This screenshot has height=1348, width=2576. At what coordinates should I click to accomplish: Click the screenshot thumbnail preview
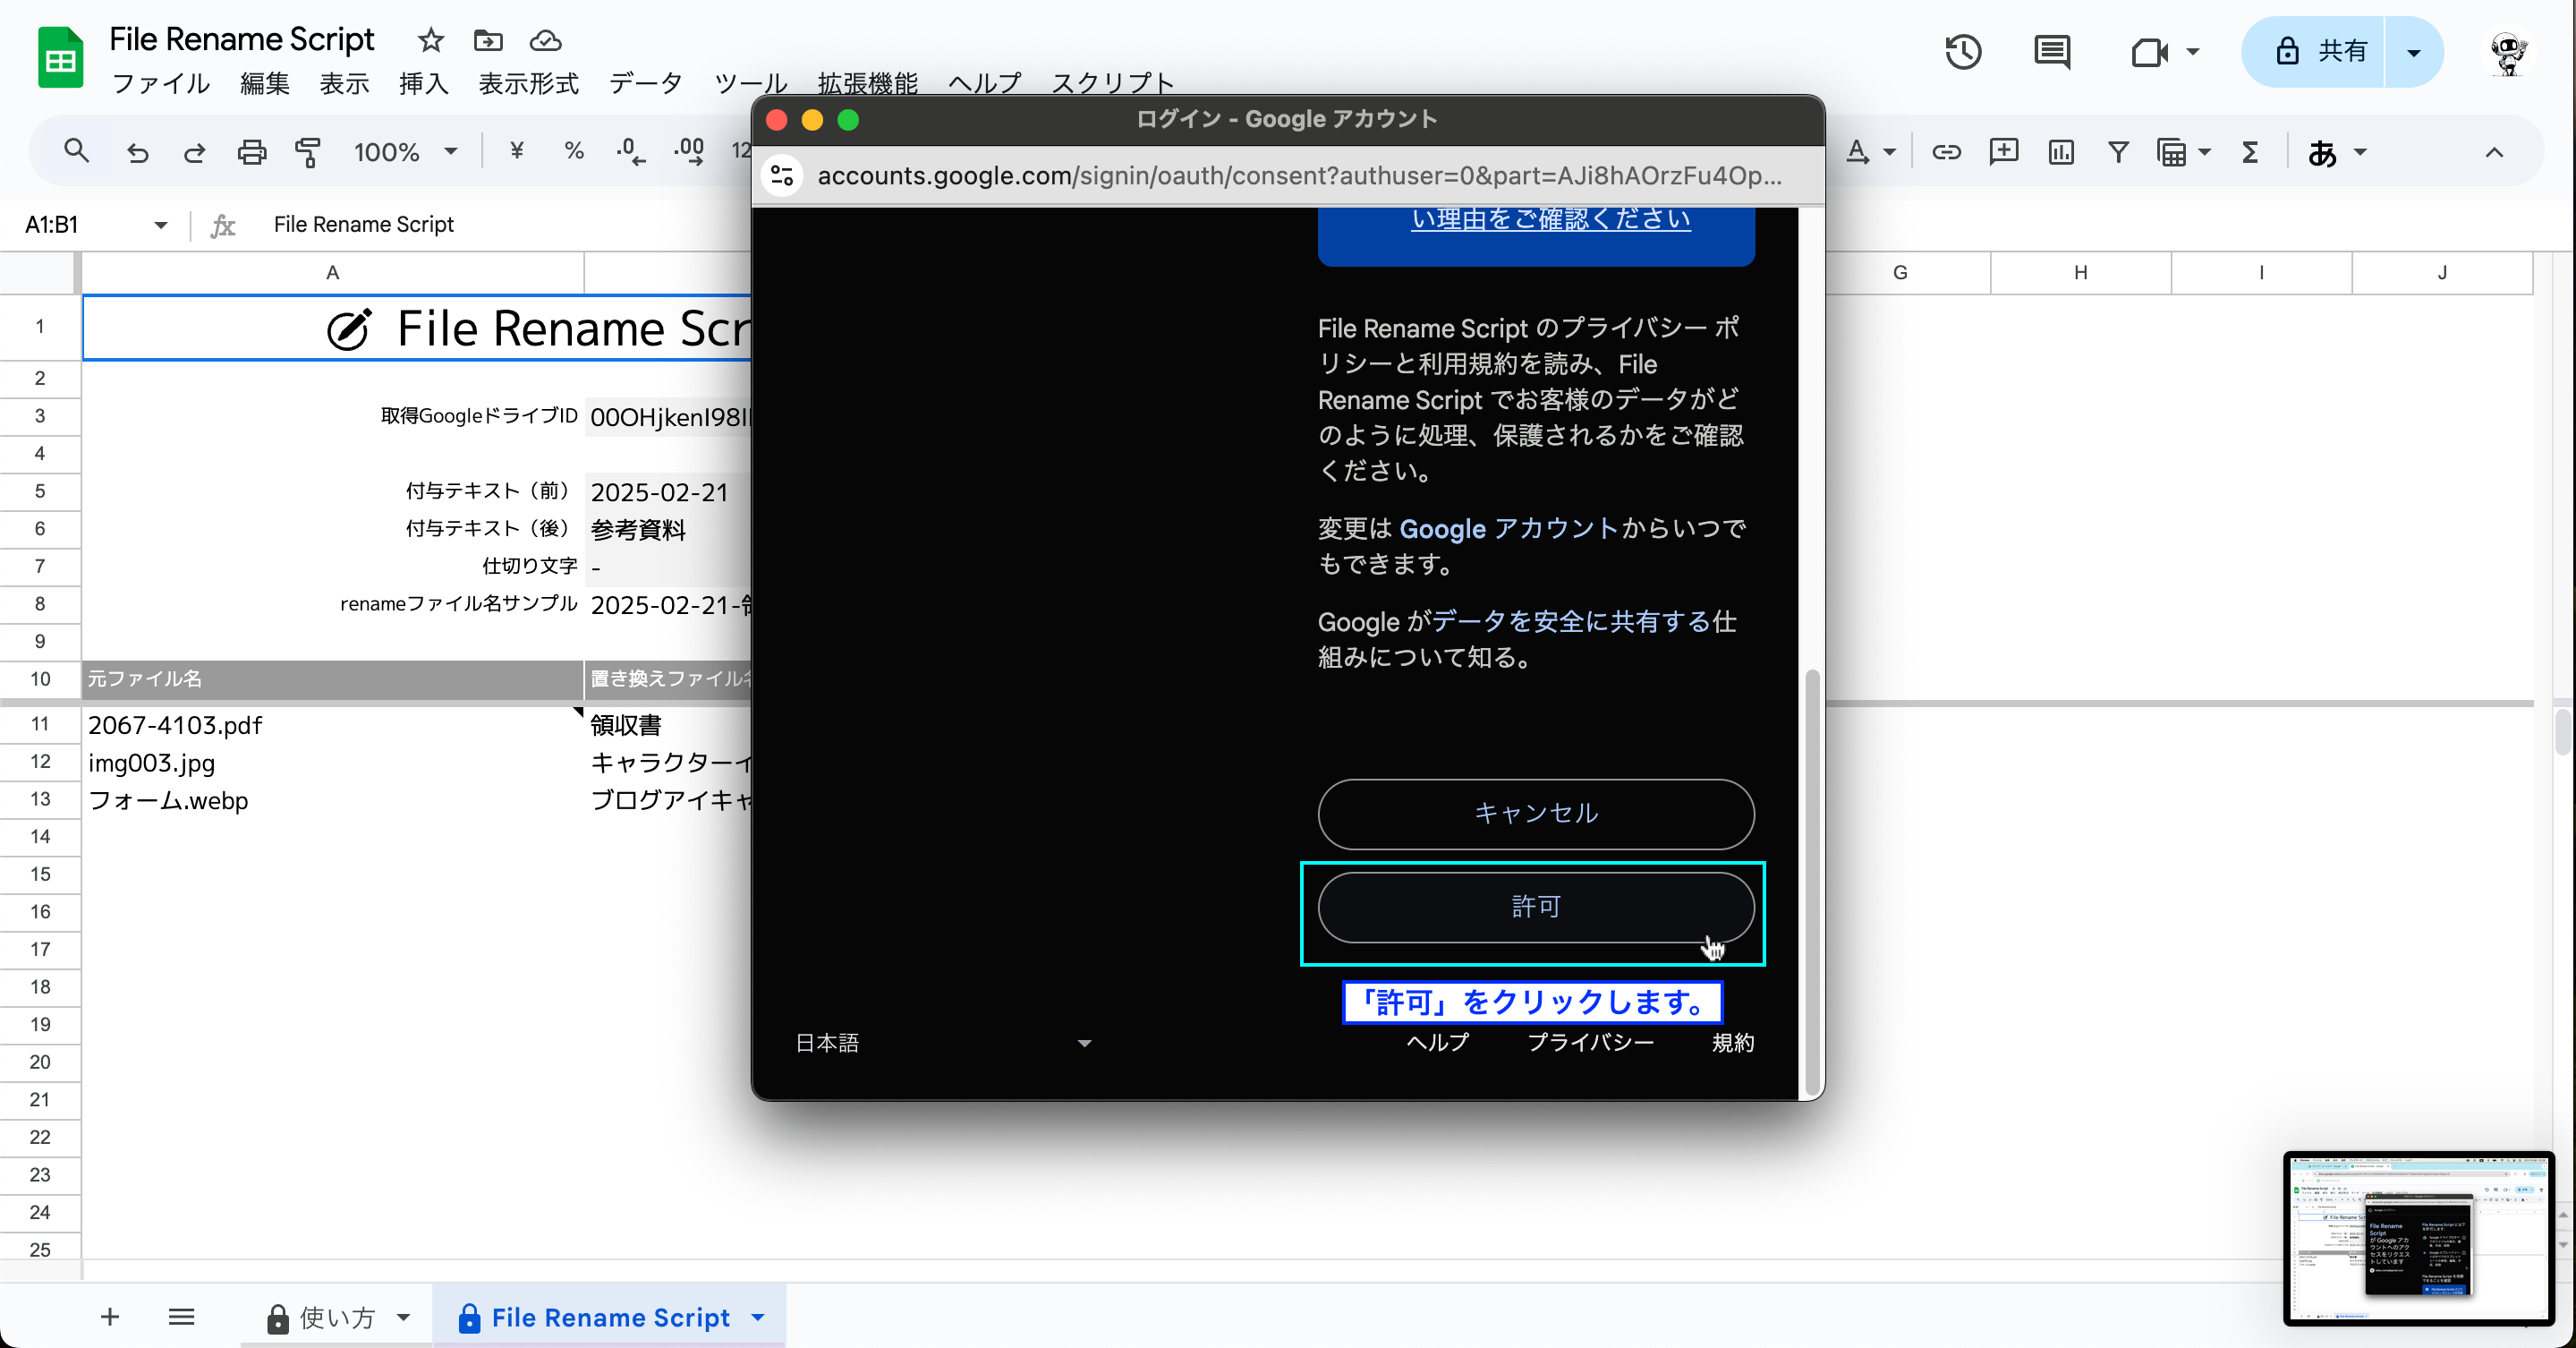tap(2418, 1238)
